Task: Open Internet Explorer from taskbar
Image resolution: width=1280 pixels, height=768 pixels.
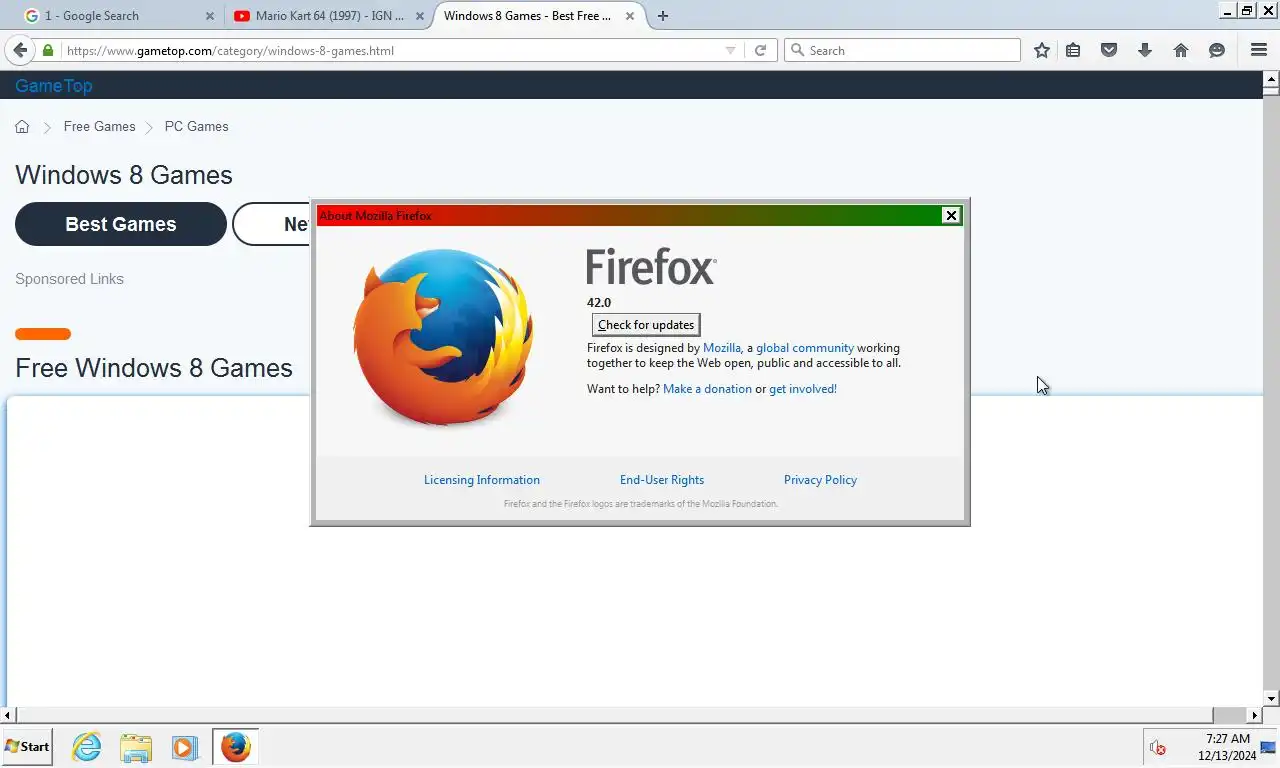Action: click(87, 746)
